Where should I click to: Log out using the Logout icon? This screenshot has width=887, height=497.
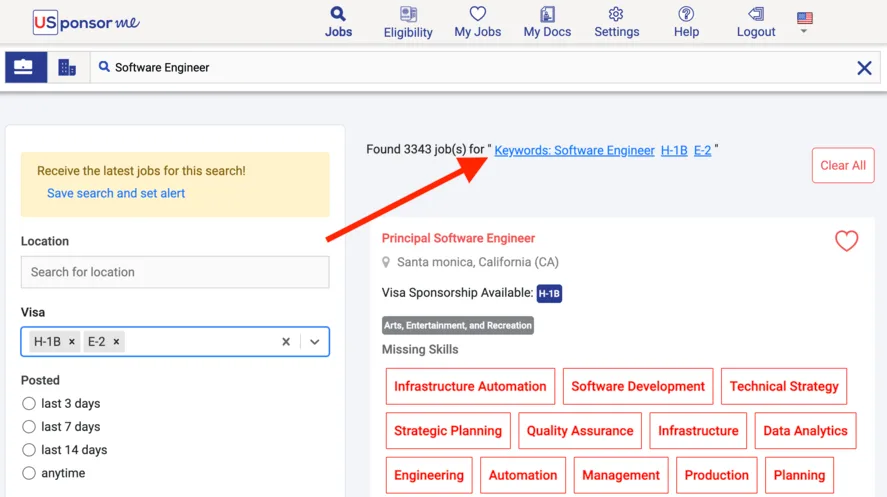pyautogui.click(x=756, y=22)
